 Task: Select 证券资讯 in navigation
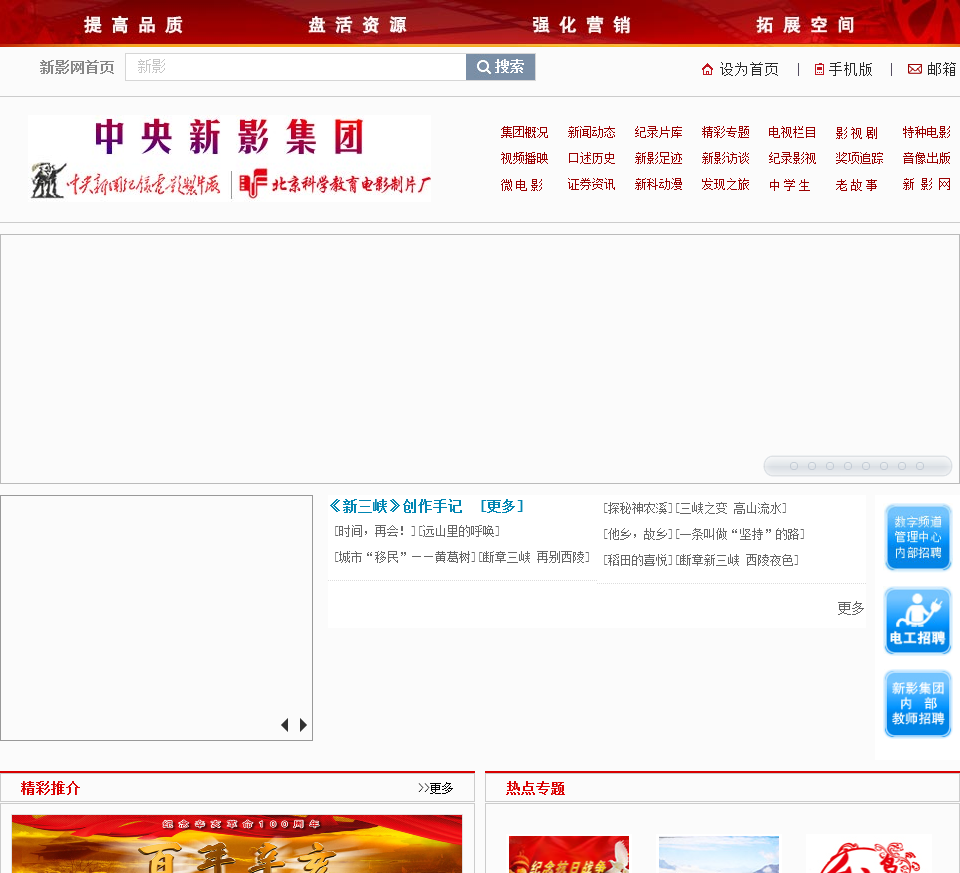click(x=591, y=184)
